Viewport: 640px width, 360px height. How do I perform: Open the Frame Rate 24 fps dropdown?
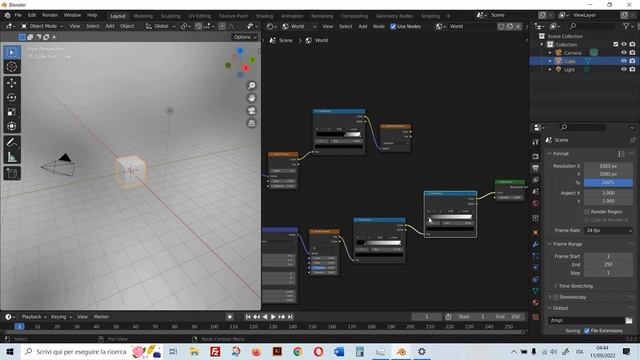609,231
